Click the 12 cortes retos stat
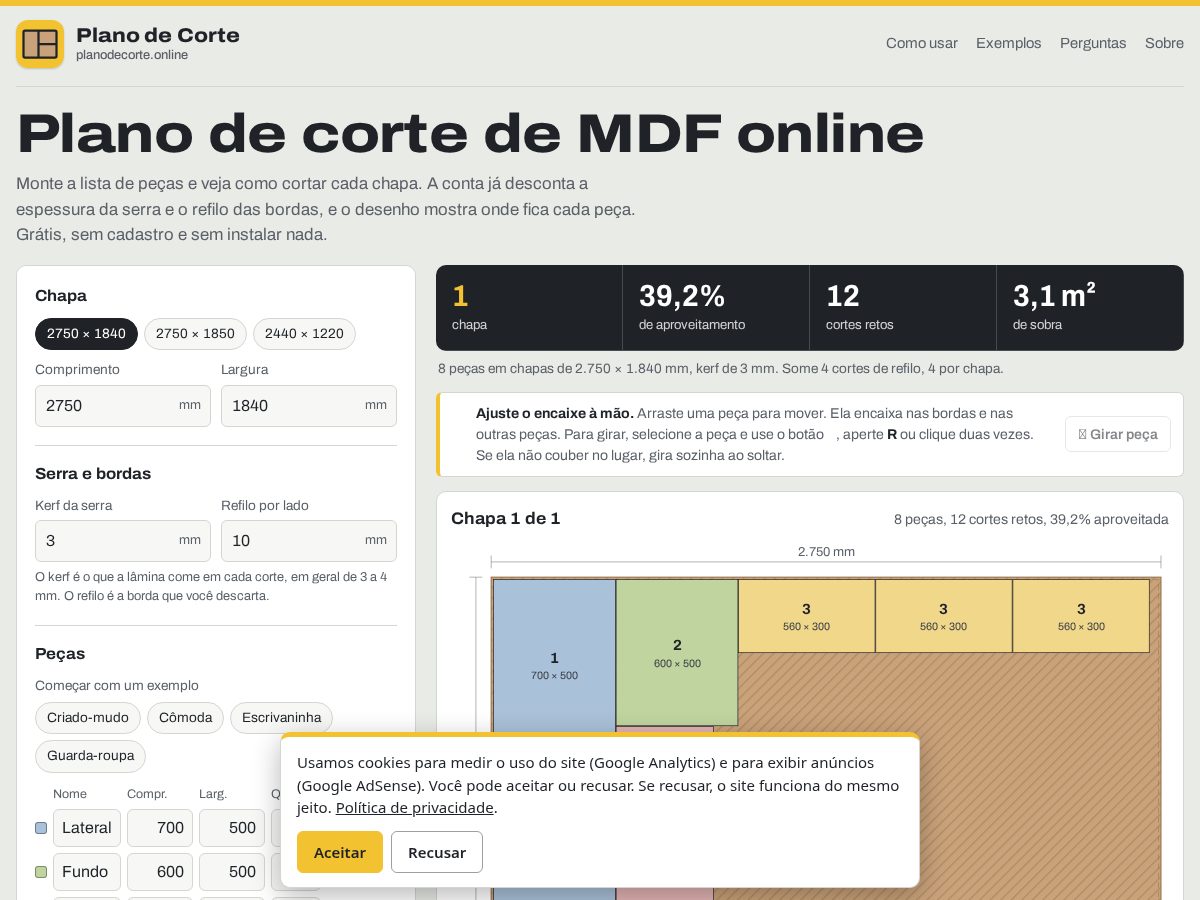The image size is (1200, 900). pos(903,308)
